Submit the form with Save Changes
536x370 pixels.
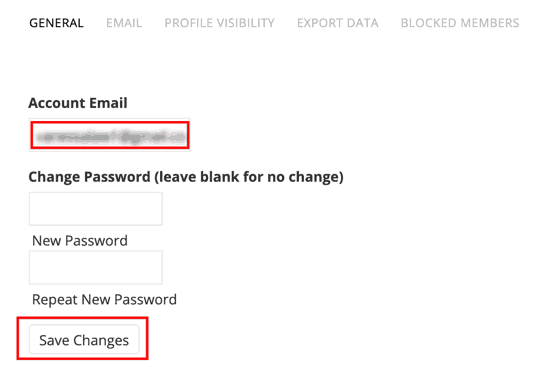coord(84,339)
